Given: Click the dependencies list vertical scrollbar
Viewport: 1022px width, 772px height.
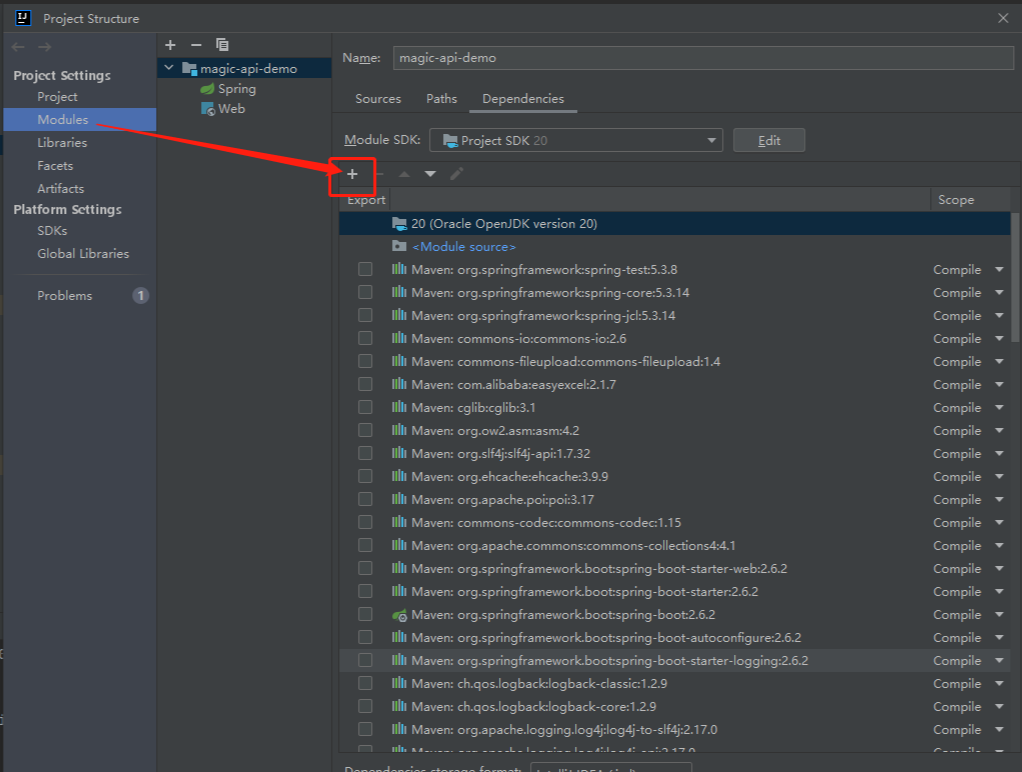Looking at the screenshot, I should tap(1015, 276).
